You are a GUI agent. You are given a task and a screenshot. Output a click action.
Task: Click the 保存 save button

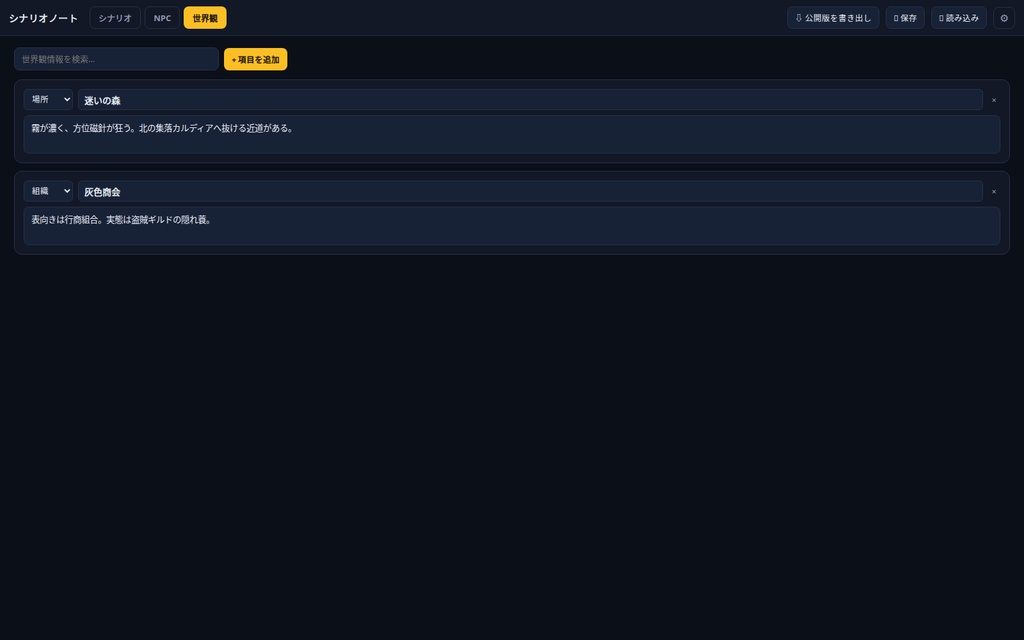pos(904,18)
